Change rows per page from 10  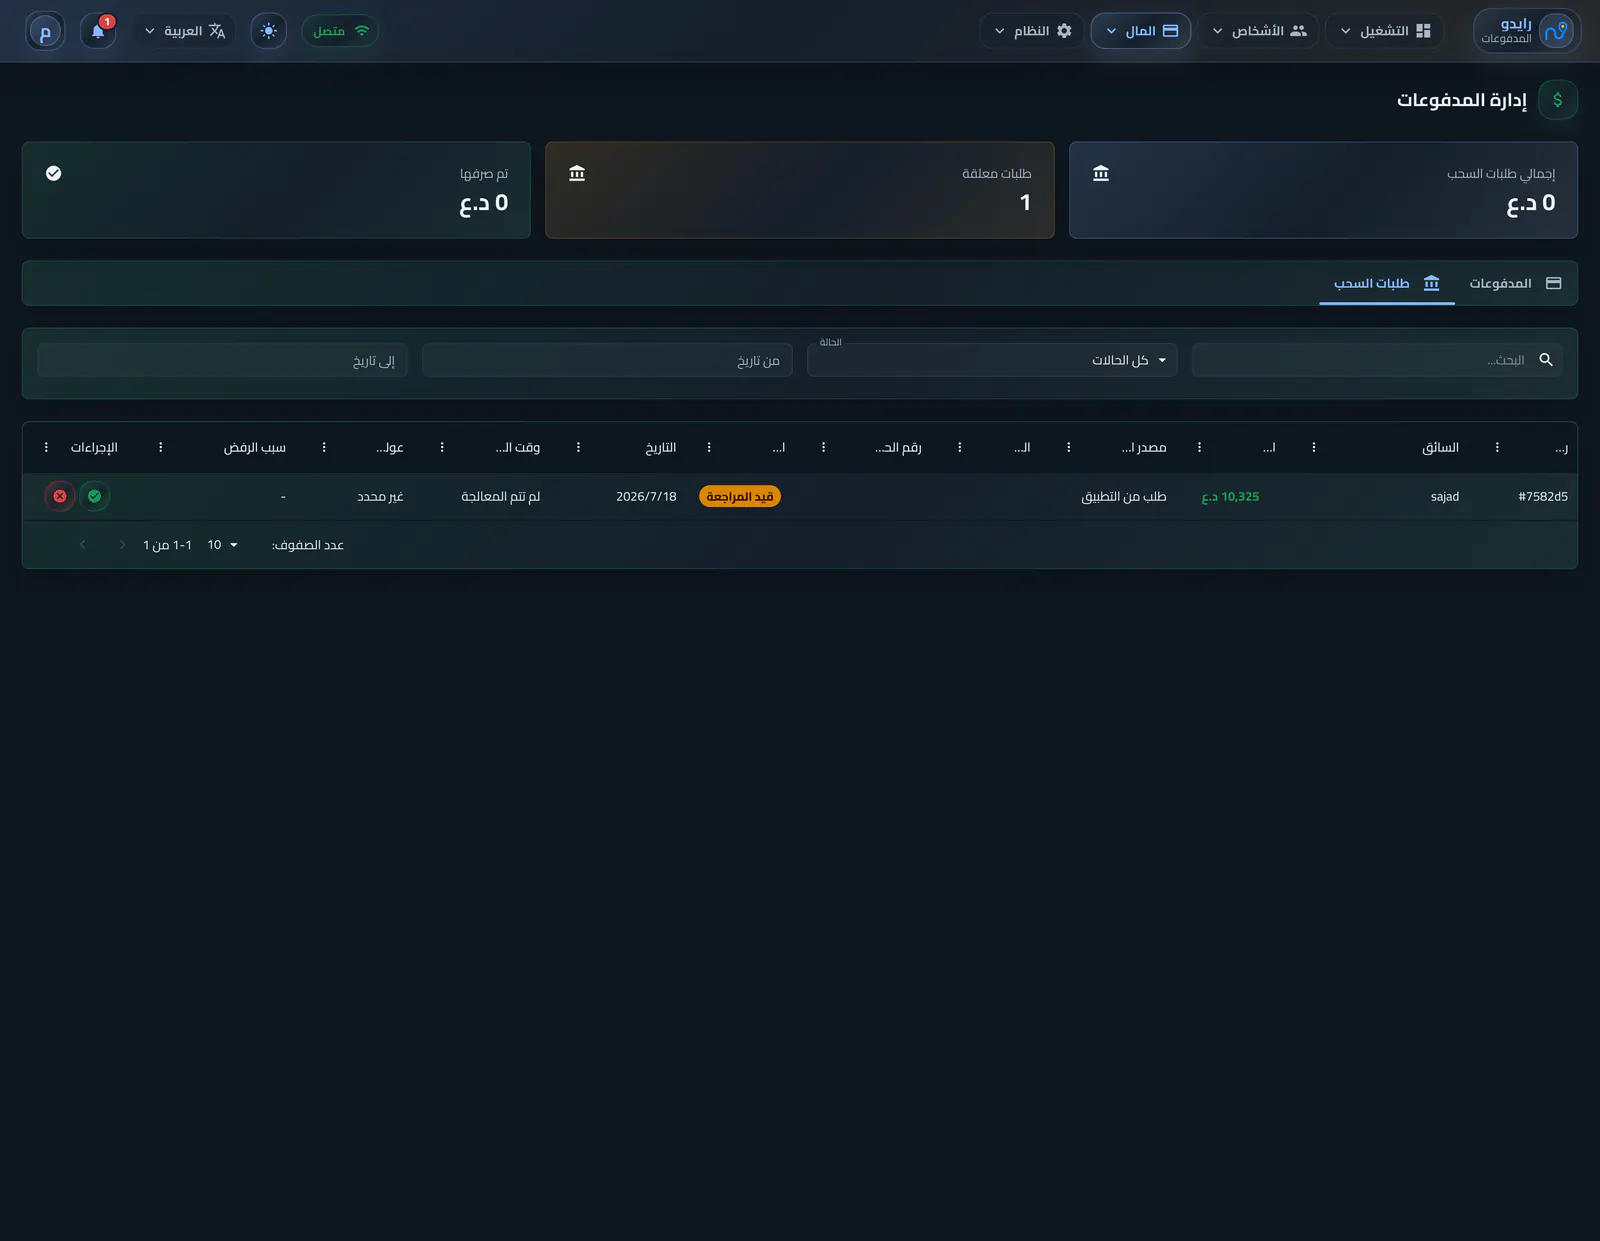(x=223, y=545)
